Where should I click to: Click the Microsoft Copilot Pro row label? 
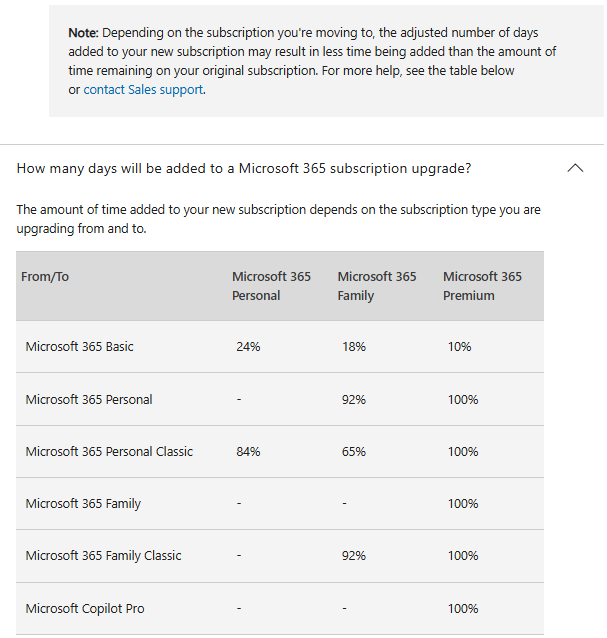tap(85, 609)
